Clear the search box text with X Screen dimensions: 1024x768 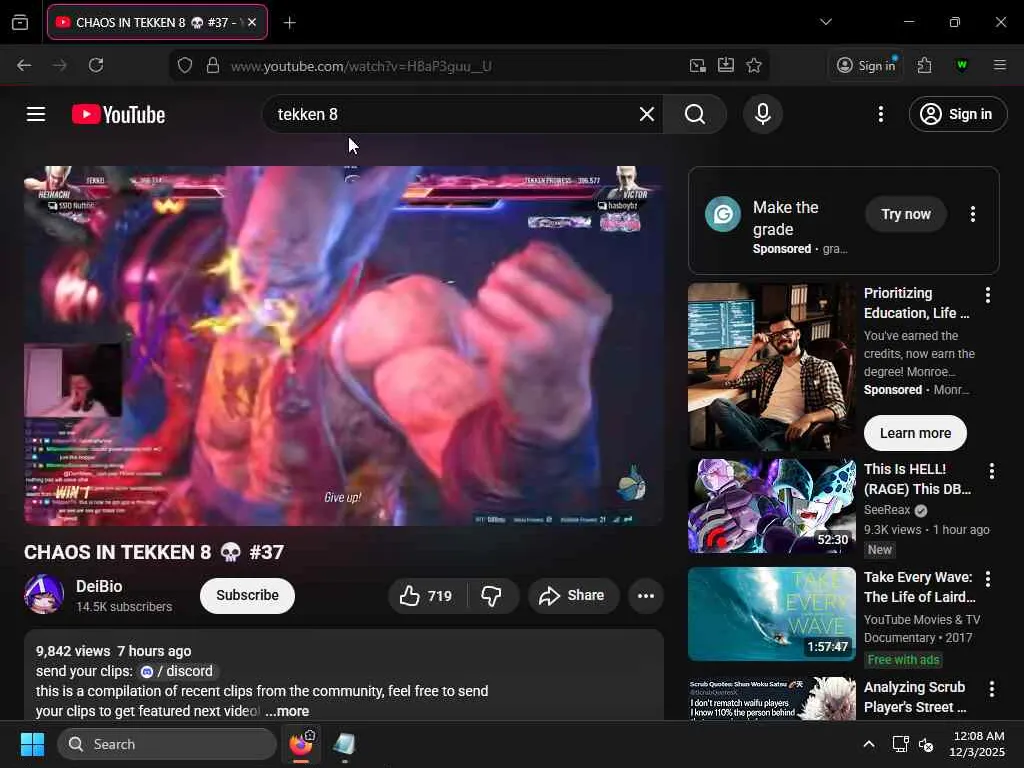tap(647, 114)
